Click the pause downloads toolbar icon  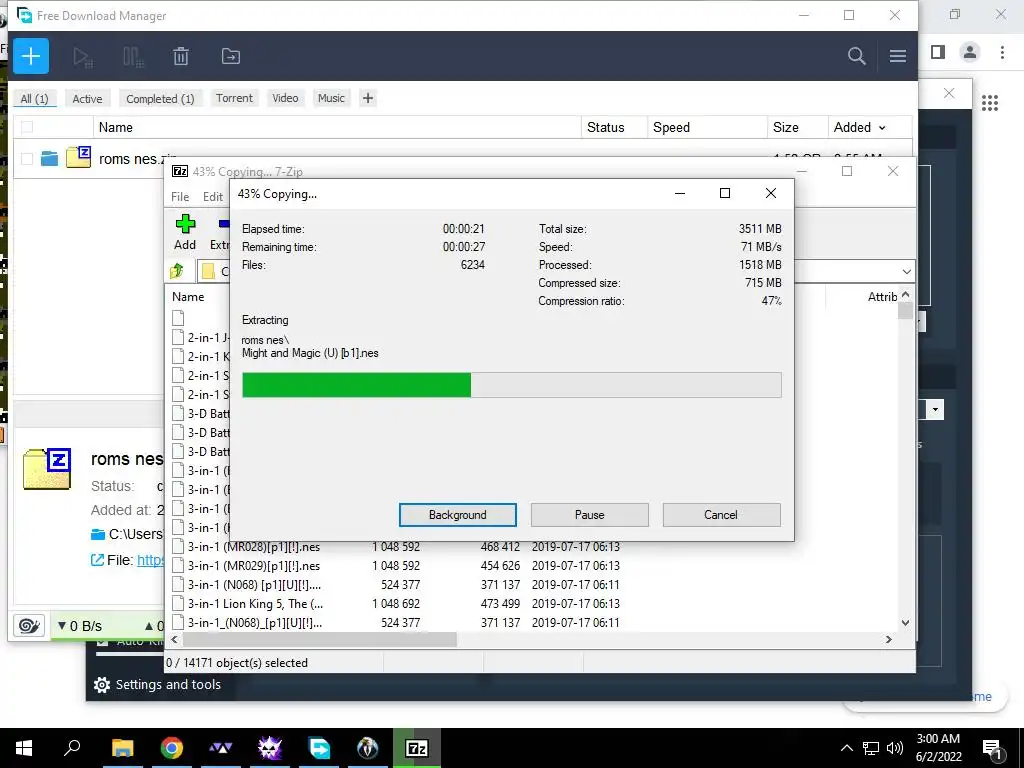(x=133, y=57)
